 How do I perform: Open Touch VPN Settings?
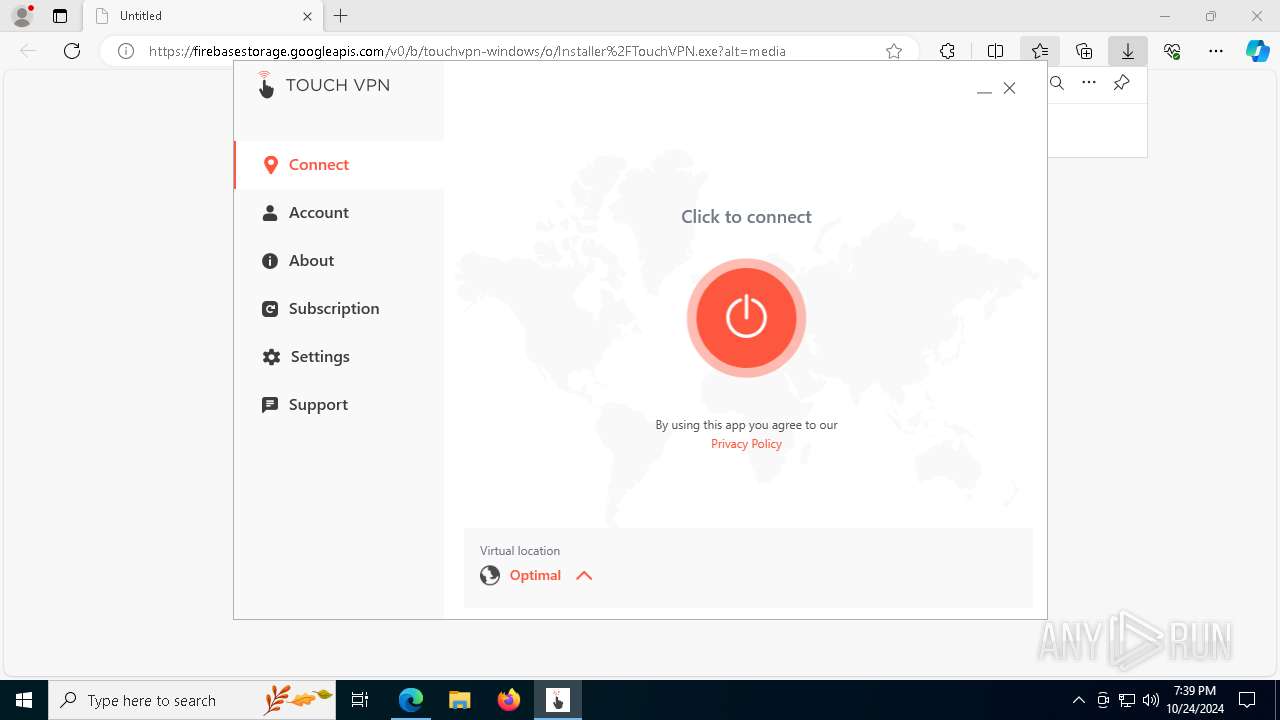point(339,357)
